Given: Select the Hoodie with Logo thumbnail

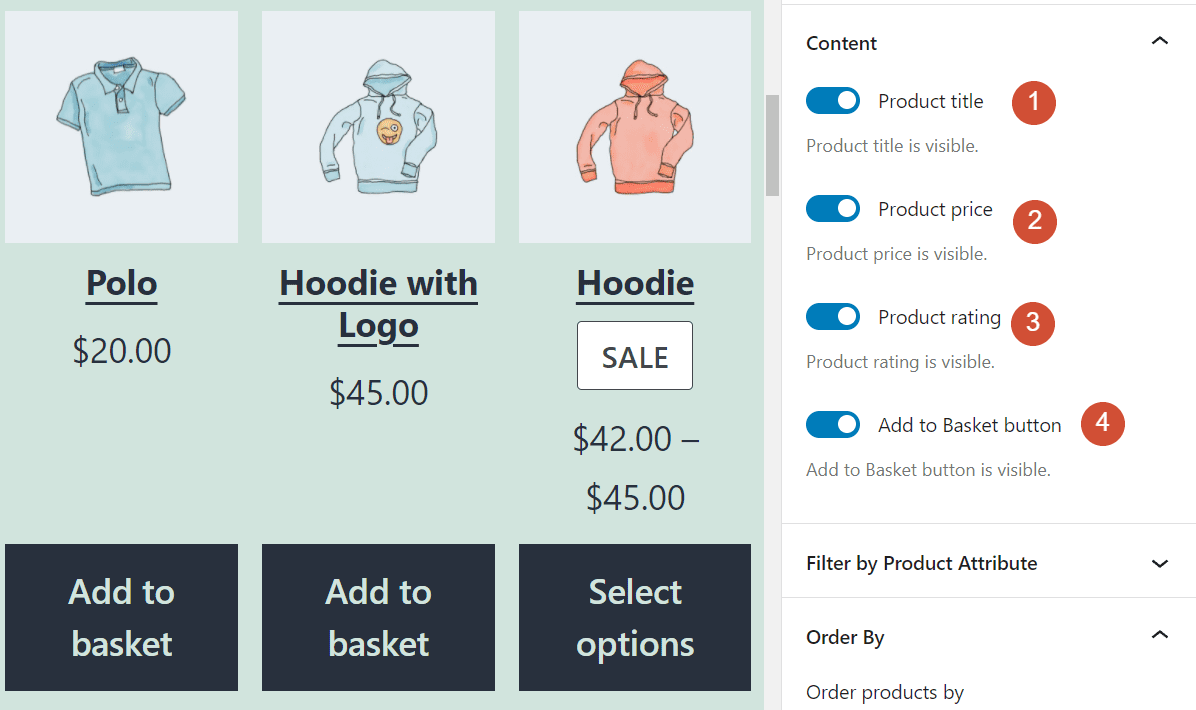Looking at the screenshot, I should pyautogui.click(x=378, y=126).
